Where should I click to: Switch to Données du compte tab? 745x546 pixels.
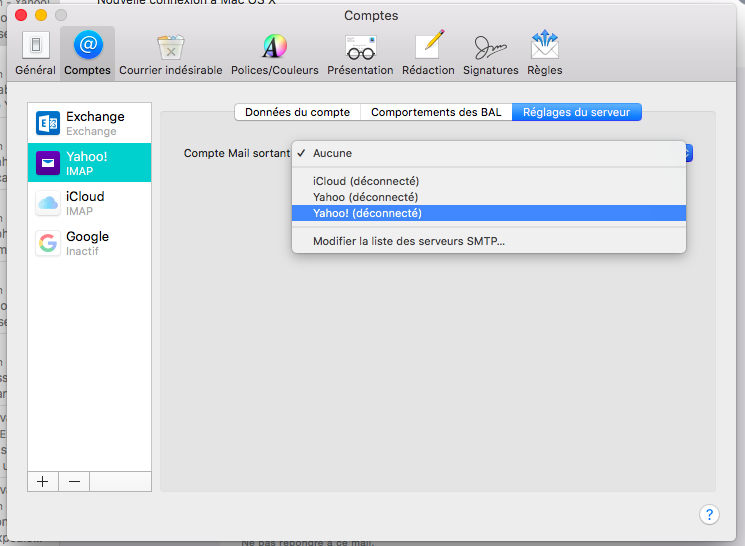pos(297,112)
